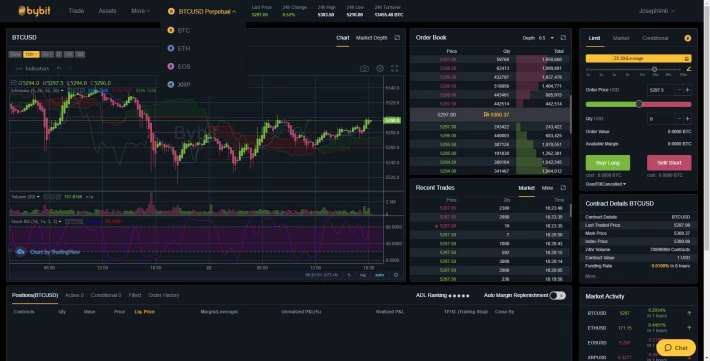
Task: Click the Order Price input field
Action: pyautogui.click(x=661, y=90)
